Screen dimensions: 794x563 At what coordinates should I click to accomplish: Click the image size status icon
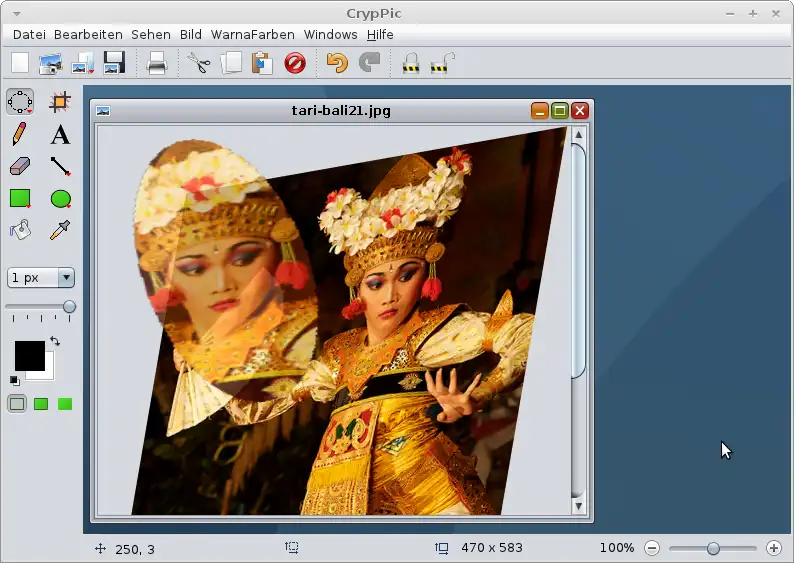click(x=442, y=548)
